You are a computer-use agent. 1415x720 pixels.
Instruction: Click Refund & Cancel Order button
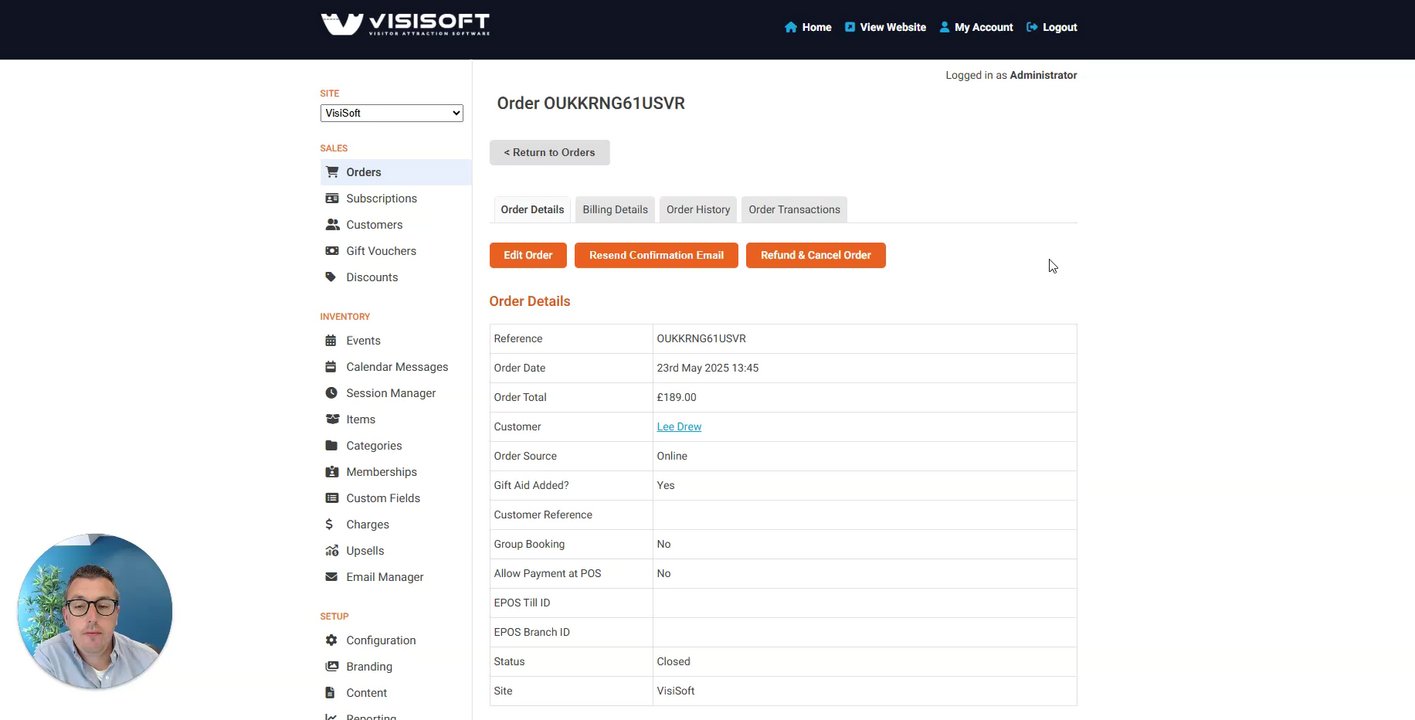point(816,255)
